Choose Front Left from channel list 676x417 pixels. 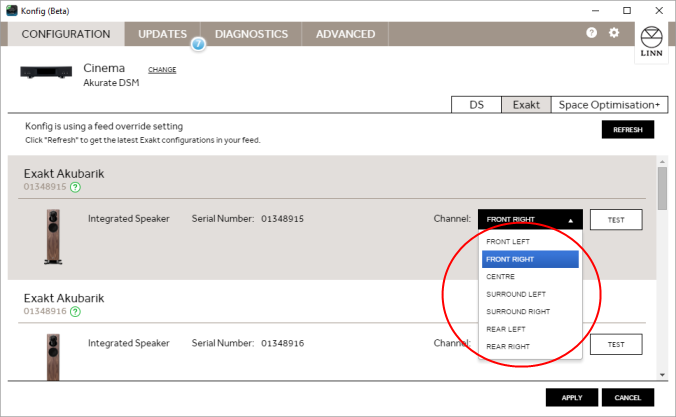(x=530, y=241)
